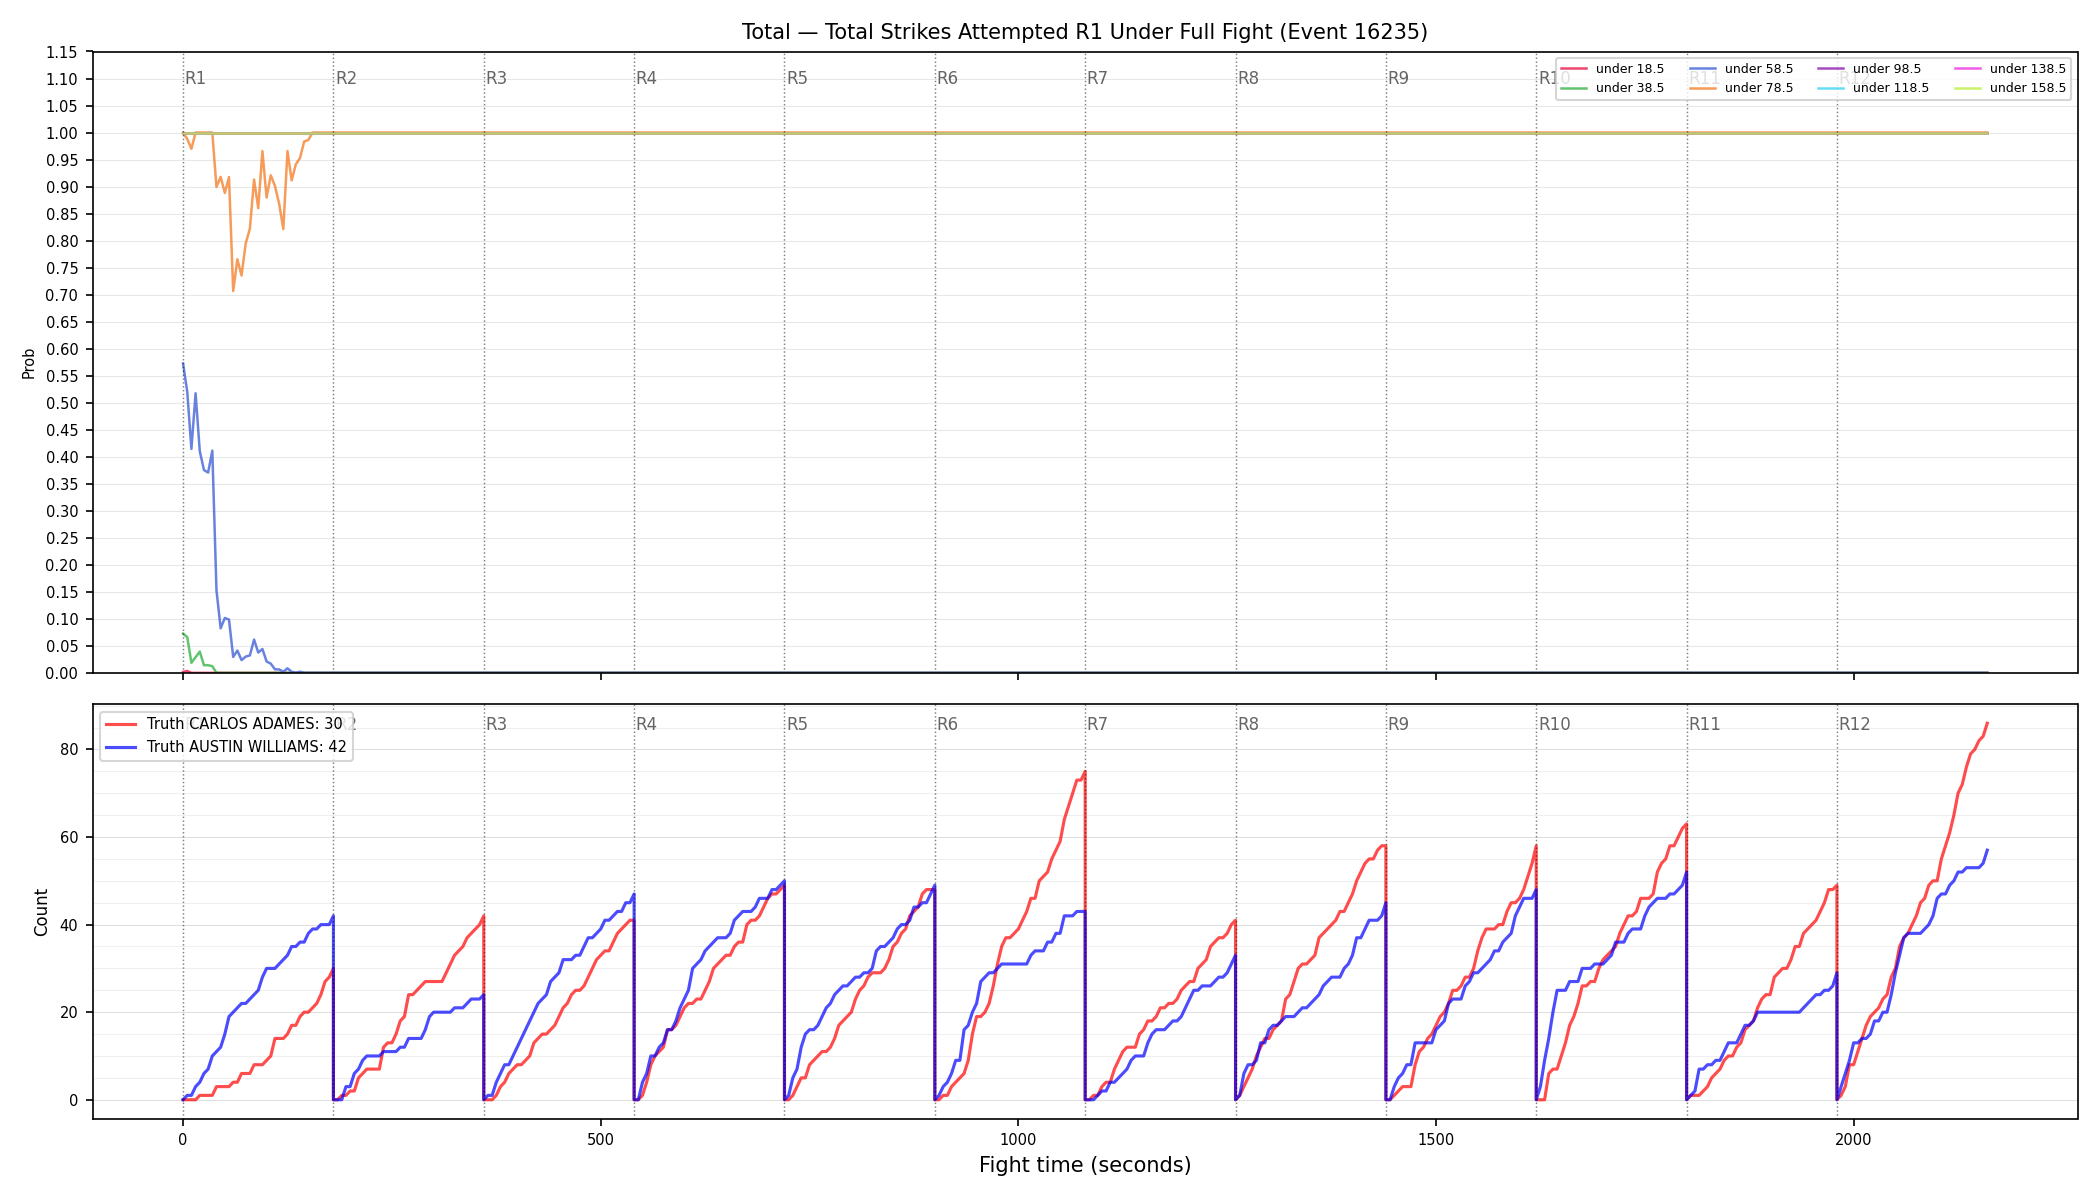Click the 40 tick on the Count axis
Image resolution: width=2100 pixels, height=1200 pixels.
tap(69, 925)
